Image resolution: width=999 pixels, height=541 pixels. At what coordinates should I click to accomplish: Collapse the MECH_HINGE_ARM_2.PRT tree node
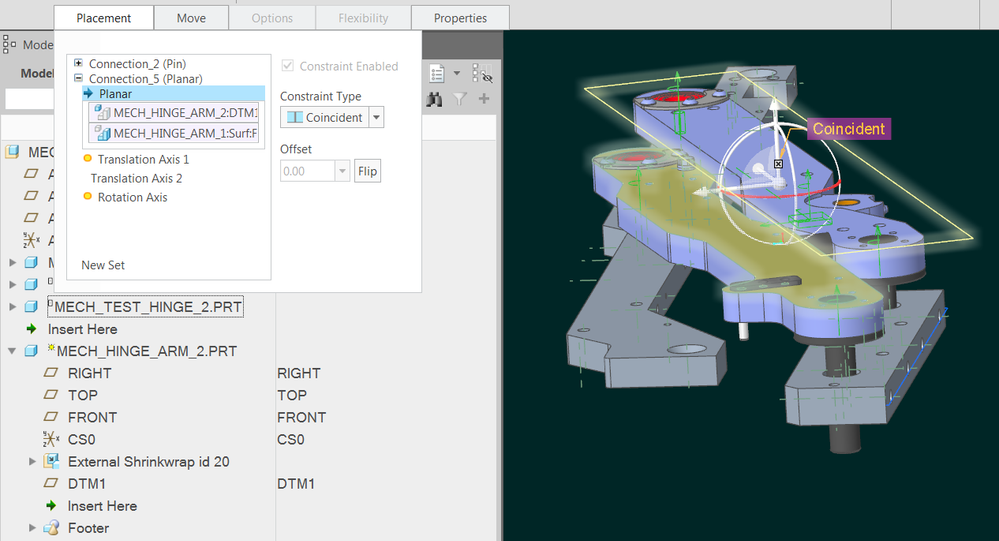coord(12,351)
